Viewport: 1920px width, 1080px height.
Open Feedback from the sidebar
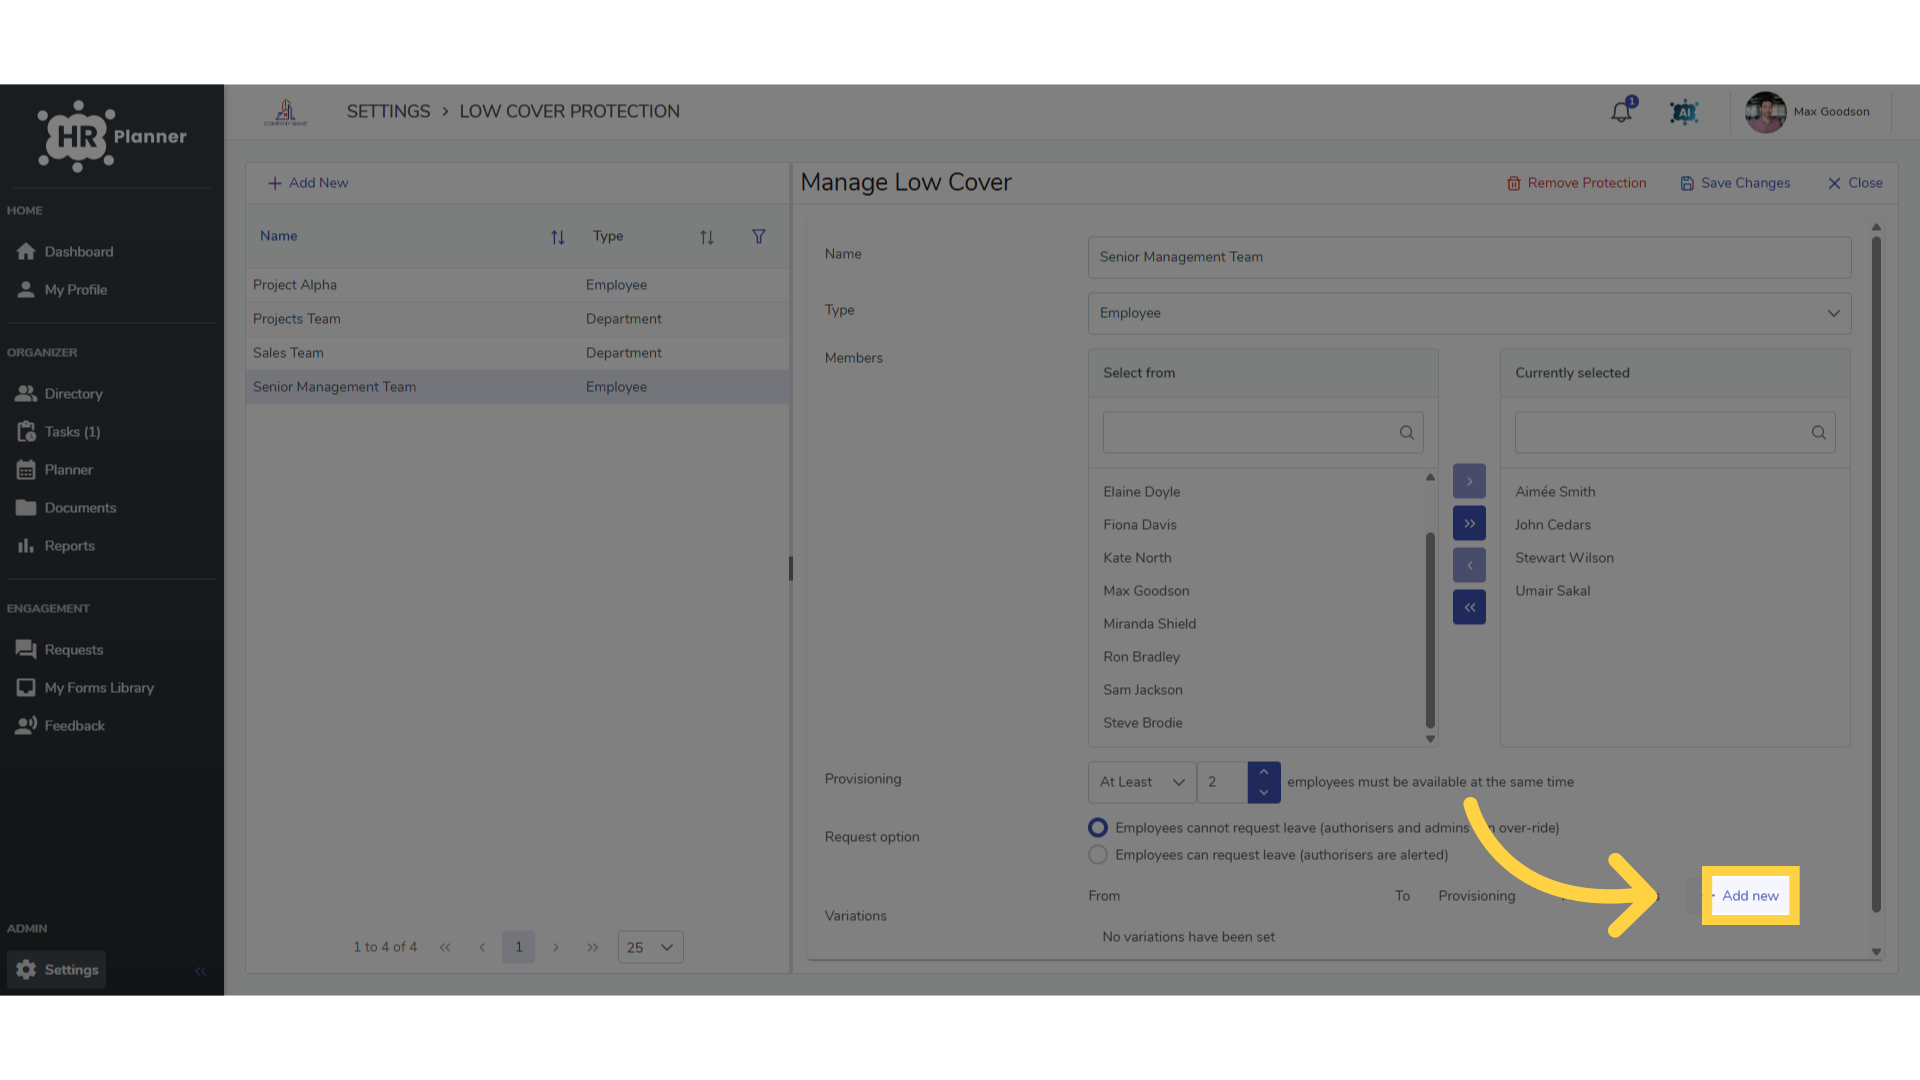pyautogui.click(x=61, y=726)
